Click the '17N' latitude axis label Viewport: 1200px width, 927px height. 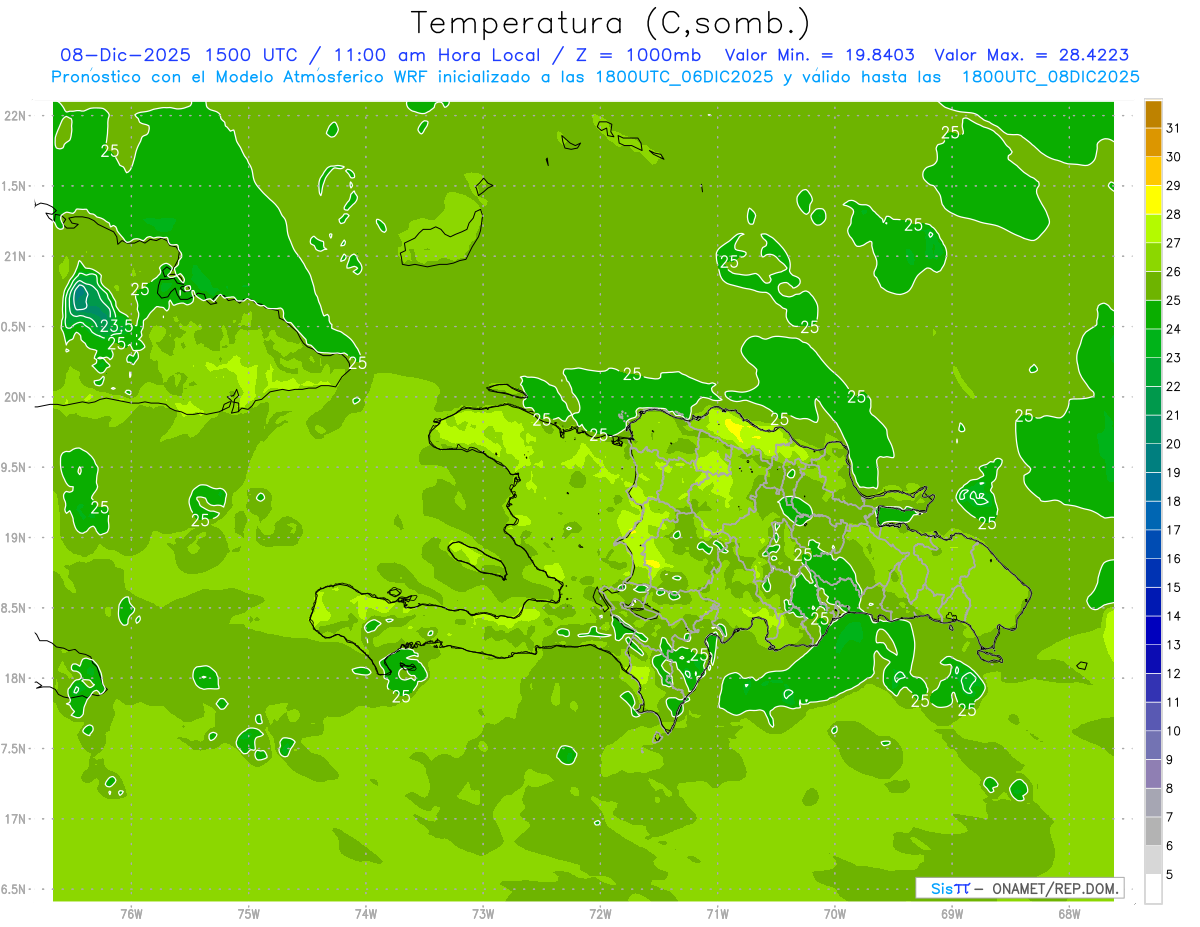pos(15,819)
